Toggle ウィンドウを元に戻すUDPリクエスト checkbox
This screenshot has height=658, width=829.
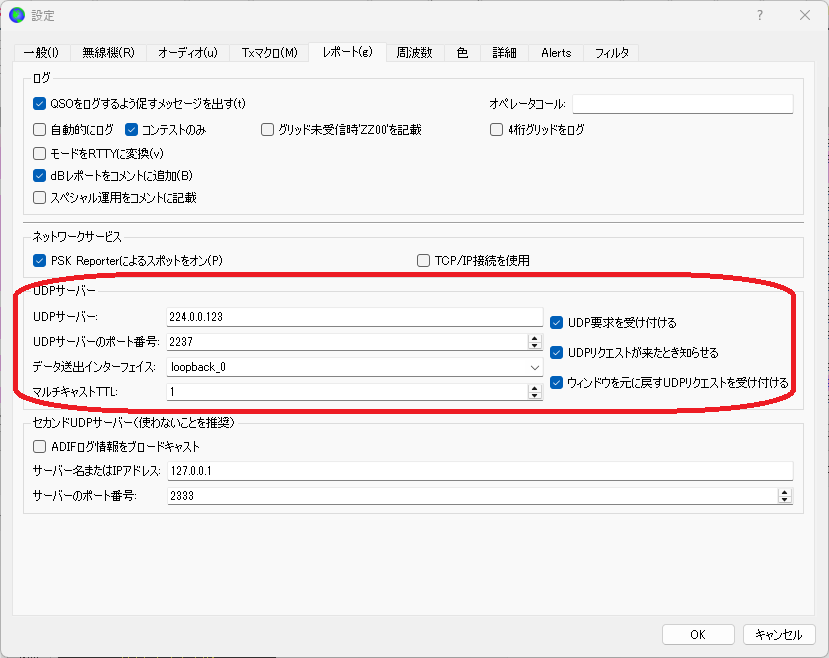[x=556, y=383]
